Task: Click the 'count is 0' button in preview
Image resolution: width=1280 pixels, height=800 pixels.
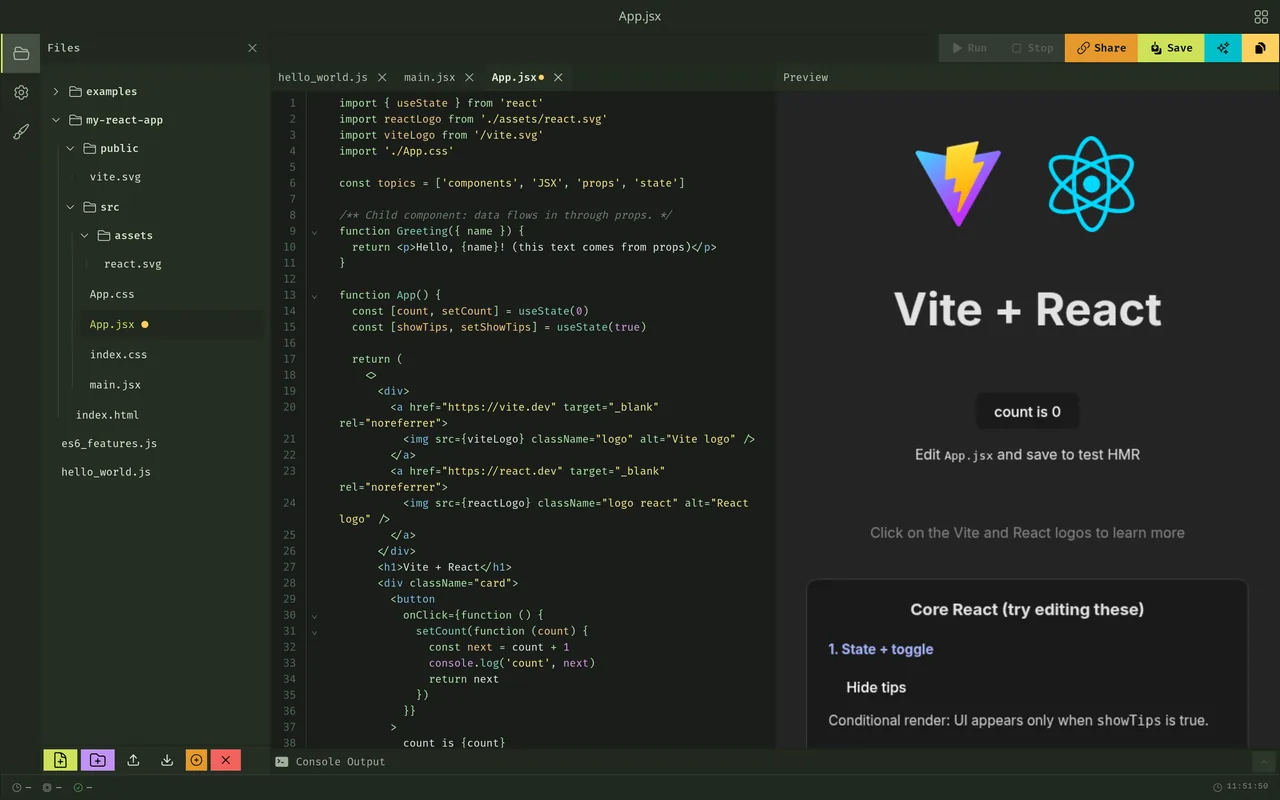Action: (1027, 412)
